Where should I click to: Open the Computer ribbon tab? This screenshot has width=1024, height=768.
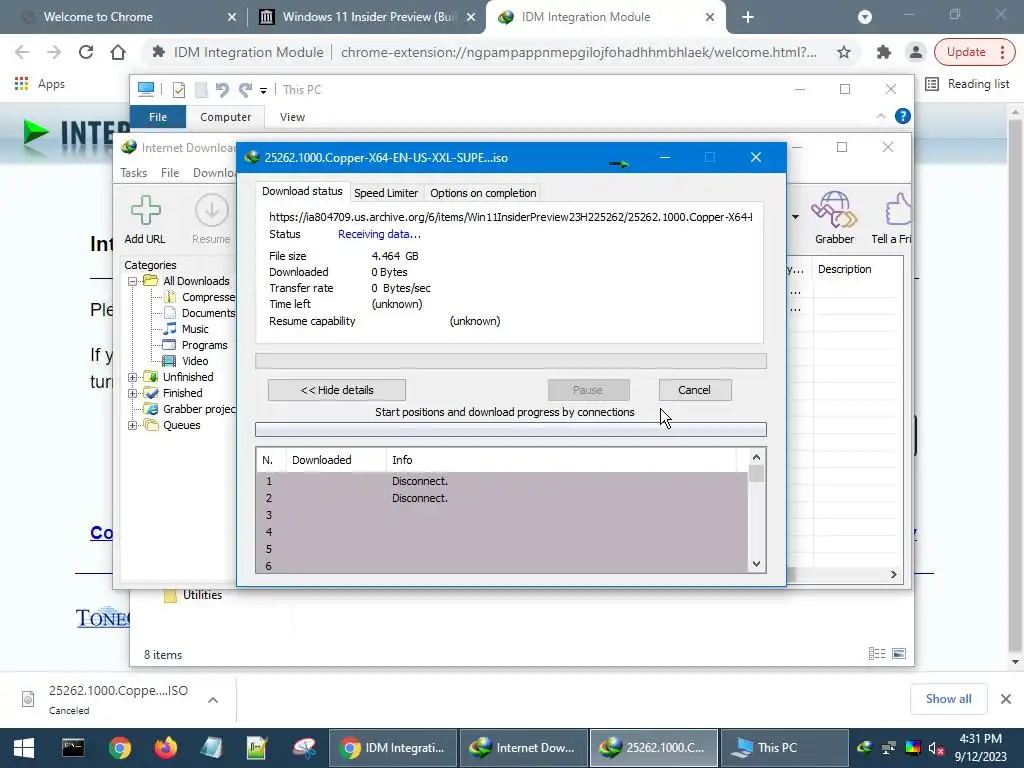[225, 117]
